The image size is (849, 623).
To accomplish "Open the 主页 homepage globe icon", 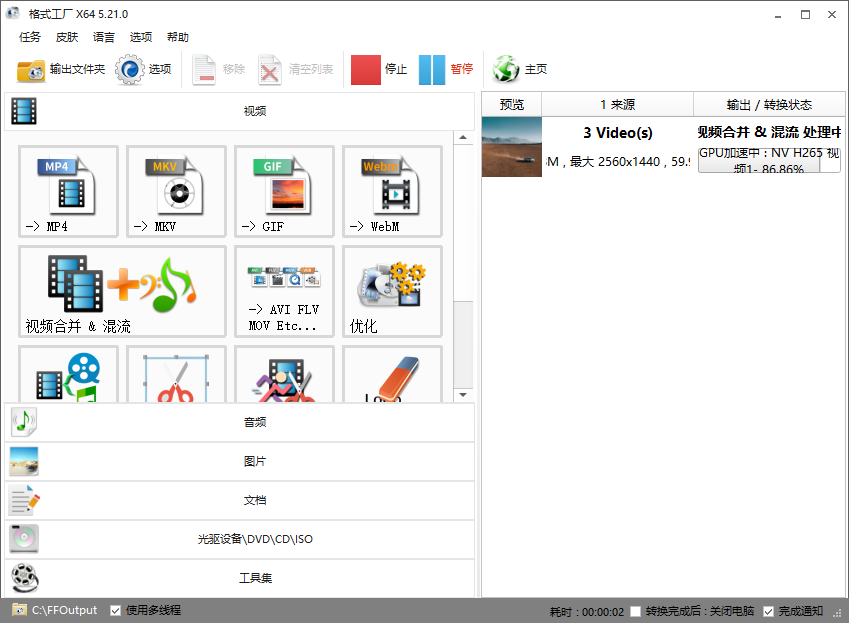I will [x=520, y=69].
